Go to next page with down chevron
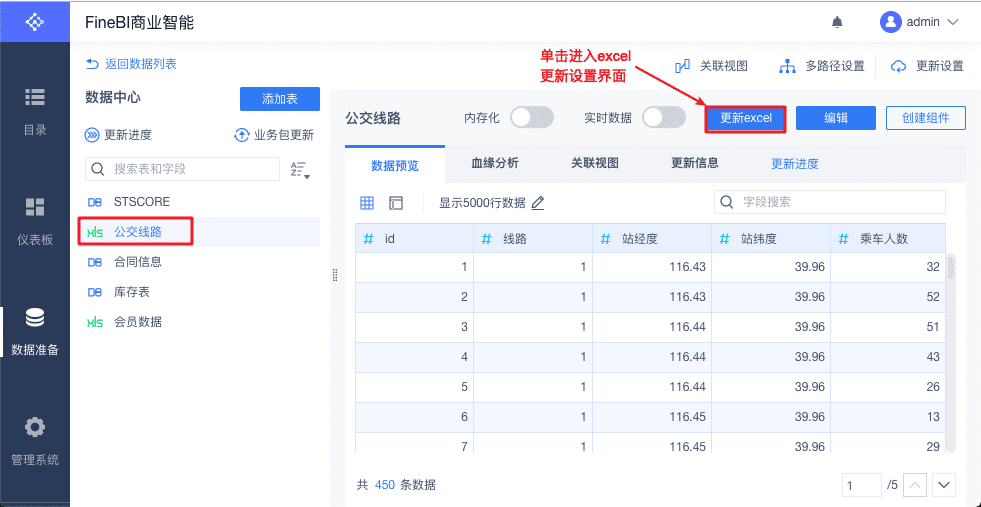981x507 pixels. pyautogui.click(x=944, y=485)
